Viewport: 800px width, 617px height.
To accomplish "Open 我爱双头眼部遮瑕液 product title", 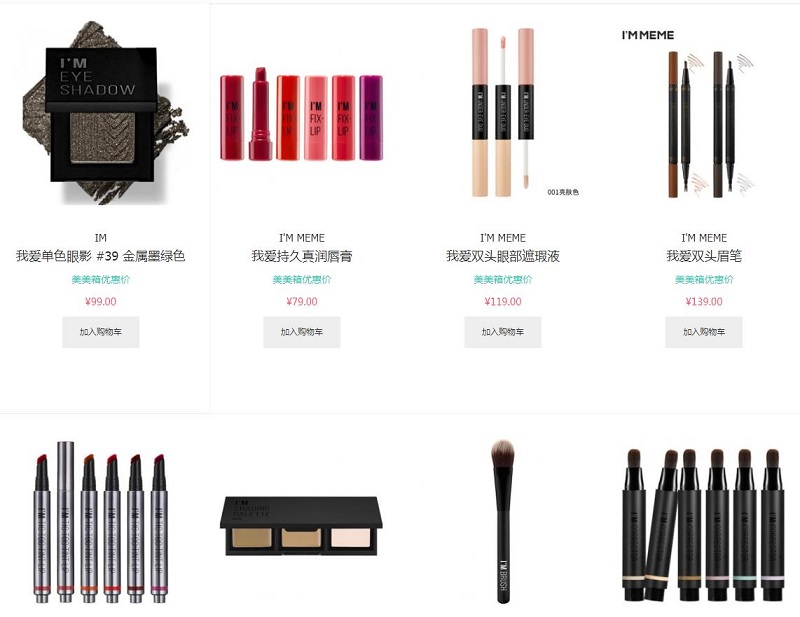I will point(503,256).
